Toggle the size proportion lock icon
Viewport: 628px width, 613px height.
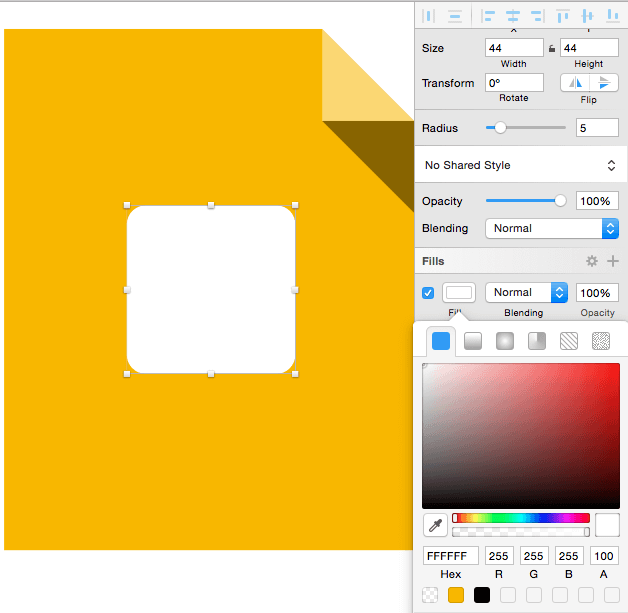tap(552, 49)
